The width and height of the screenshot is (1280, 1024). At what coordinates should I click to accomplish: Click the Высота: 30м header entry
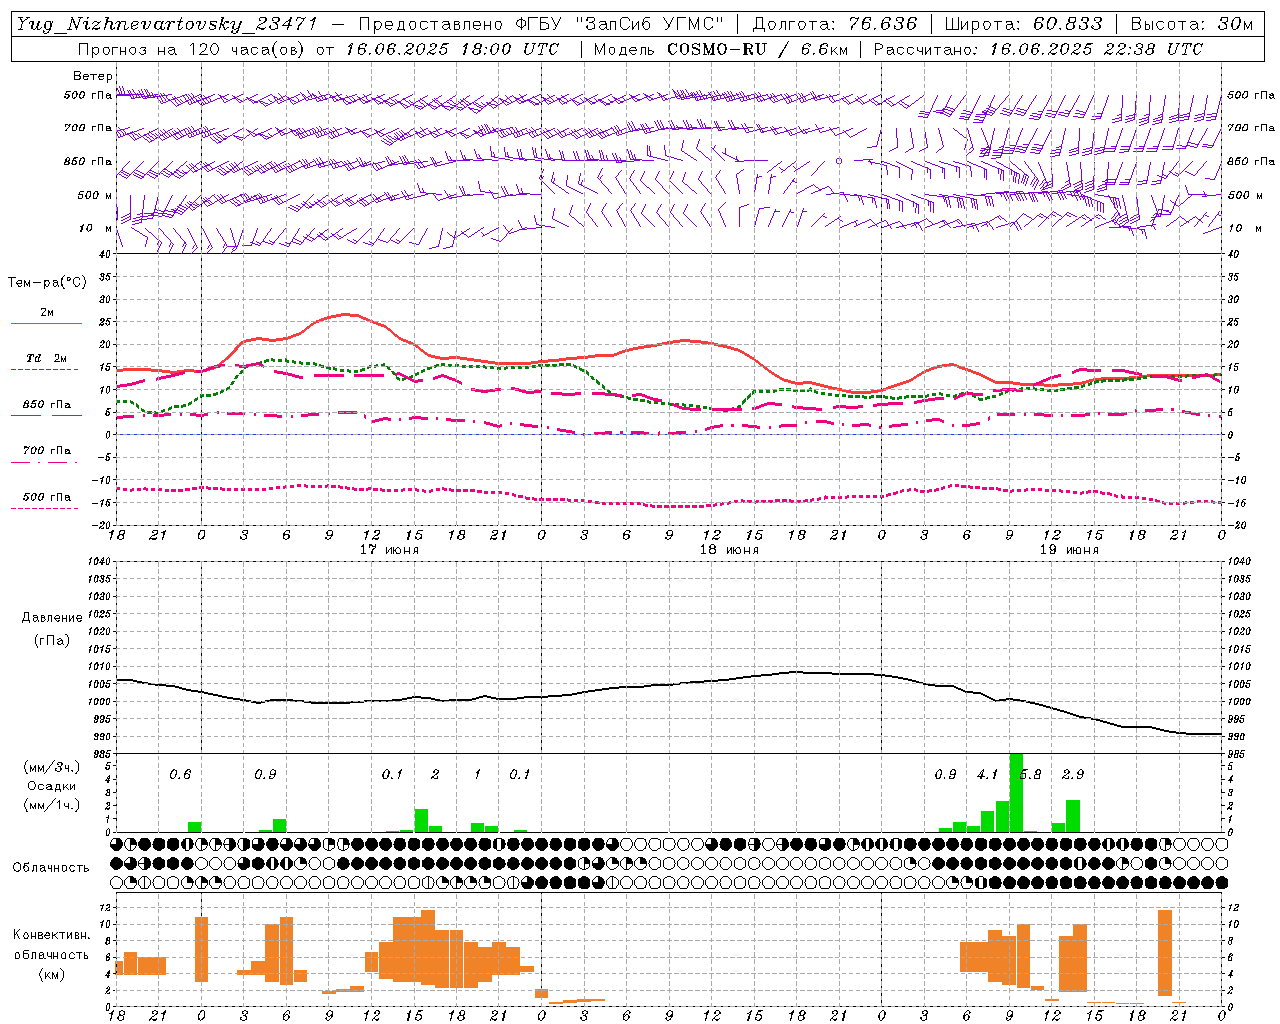click(x=1191, y=24)
